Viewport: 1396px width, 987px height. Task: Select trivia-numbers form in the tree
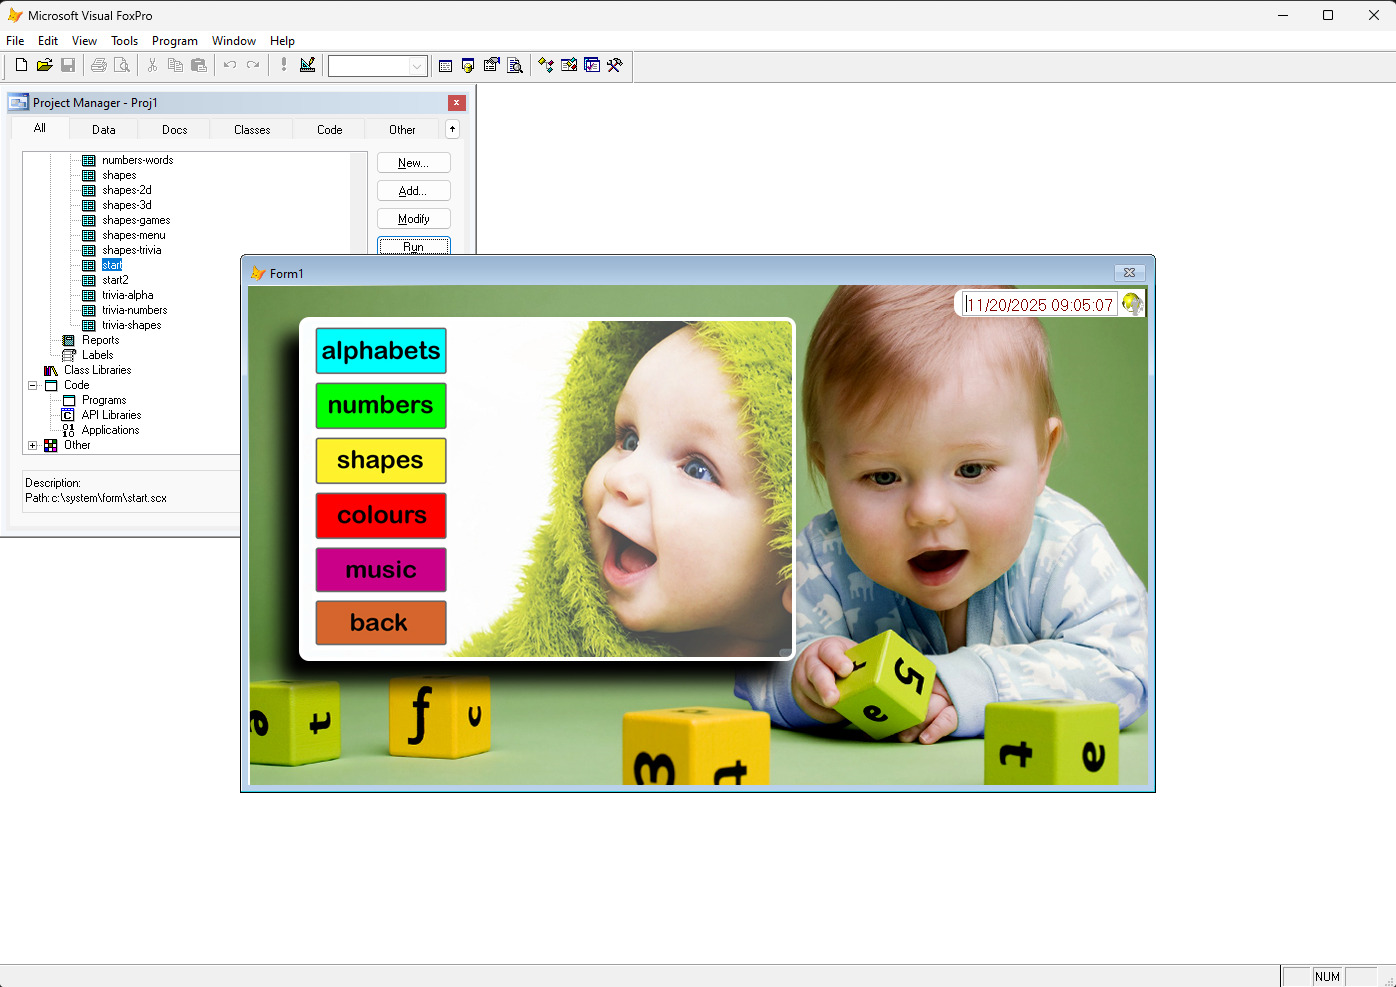point(134,310)
